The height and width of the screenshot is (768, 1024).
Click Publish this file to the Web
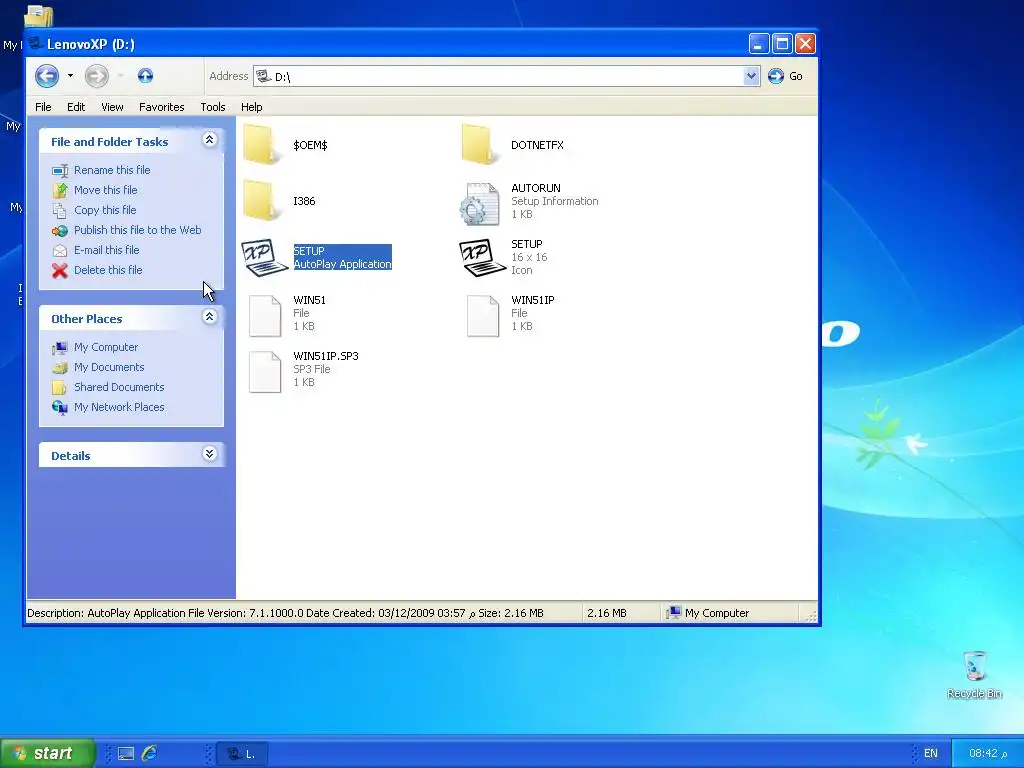pos(138,230)
